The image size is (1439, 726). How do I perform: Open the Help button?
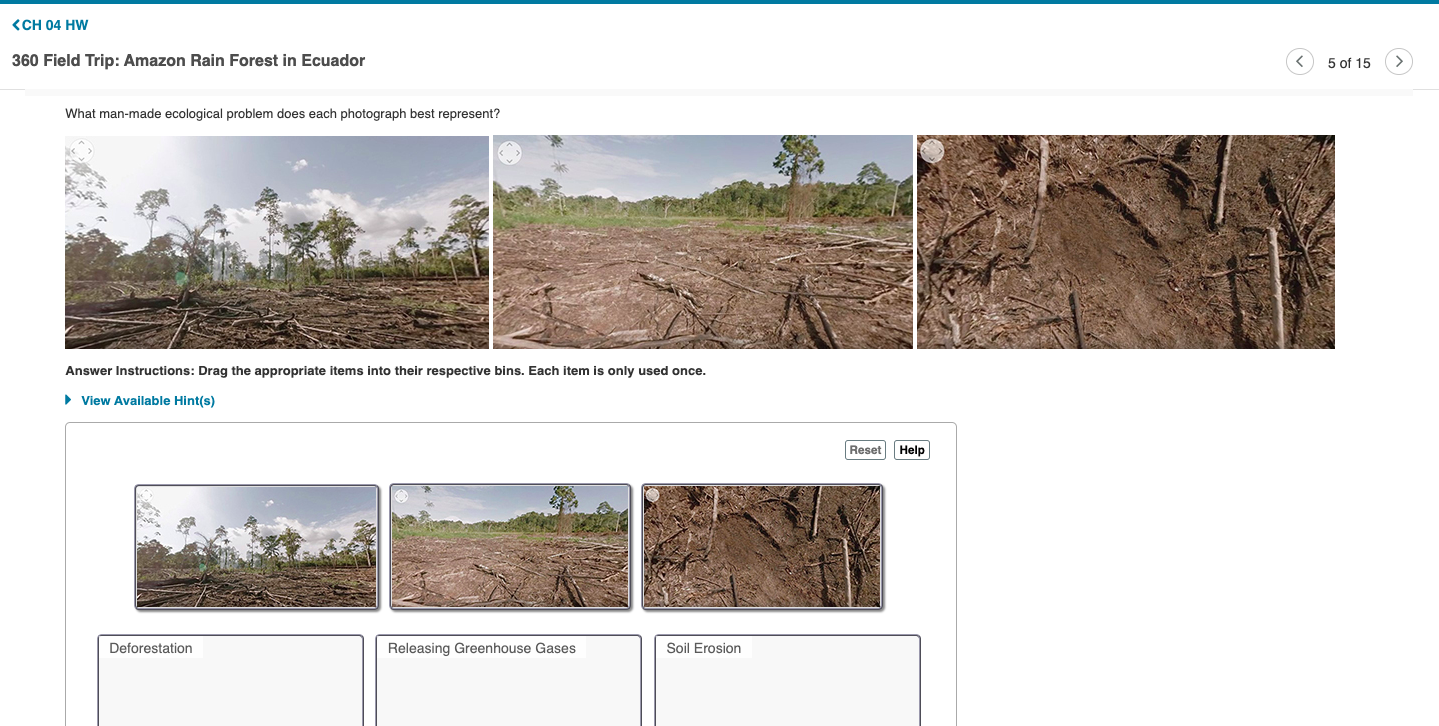pyautogui.click(x=912, y=450)
